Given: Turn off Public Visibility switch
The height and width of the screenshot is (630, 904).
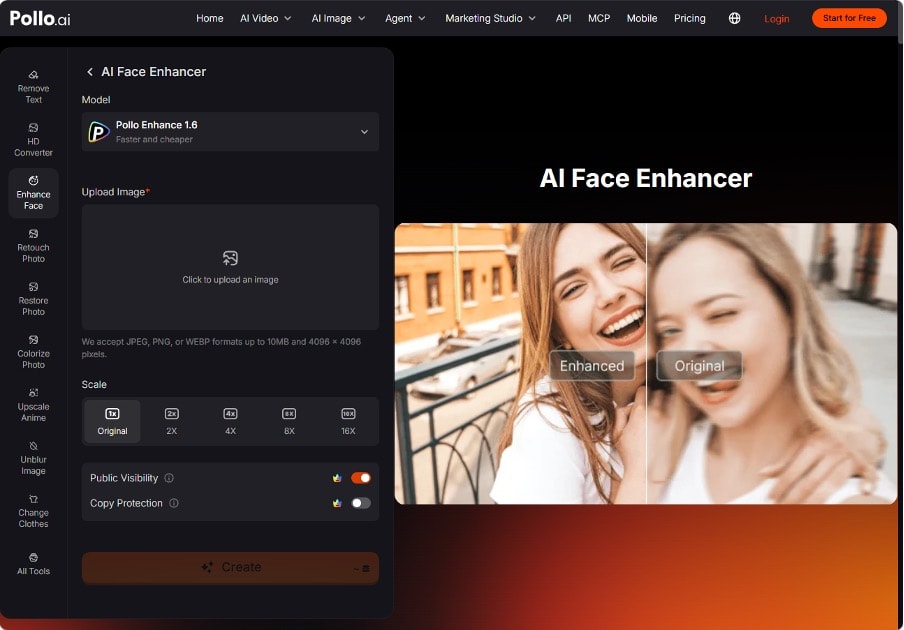Looking at the screenshot, I should [361, 478].
